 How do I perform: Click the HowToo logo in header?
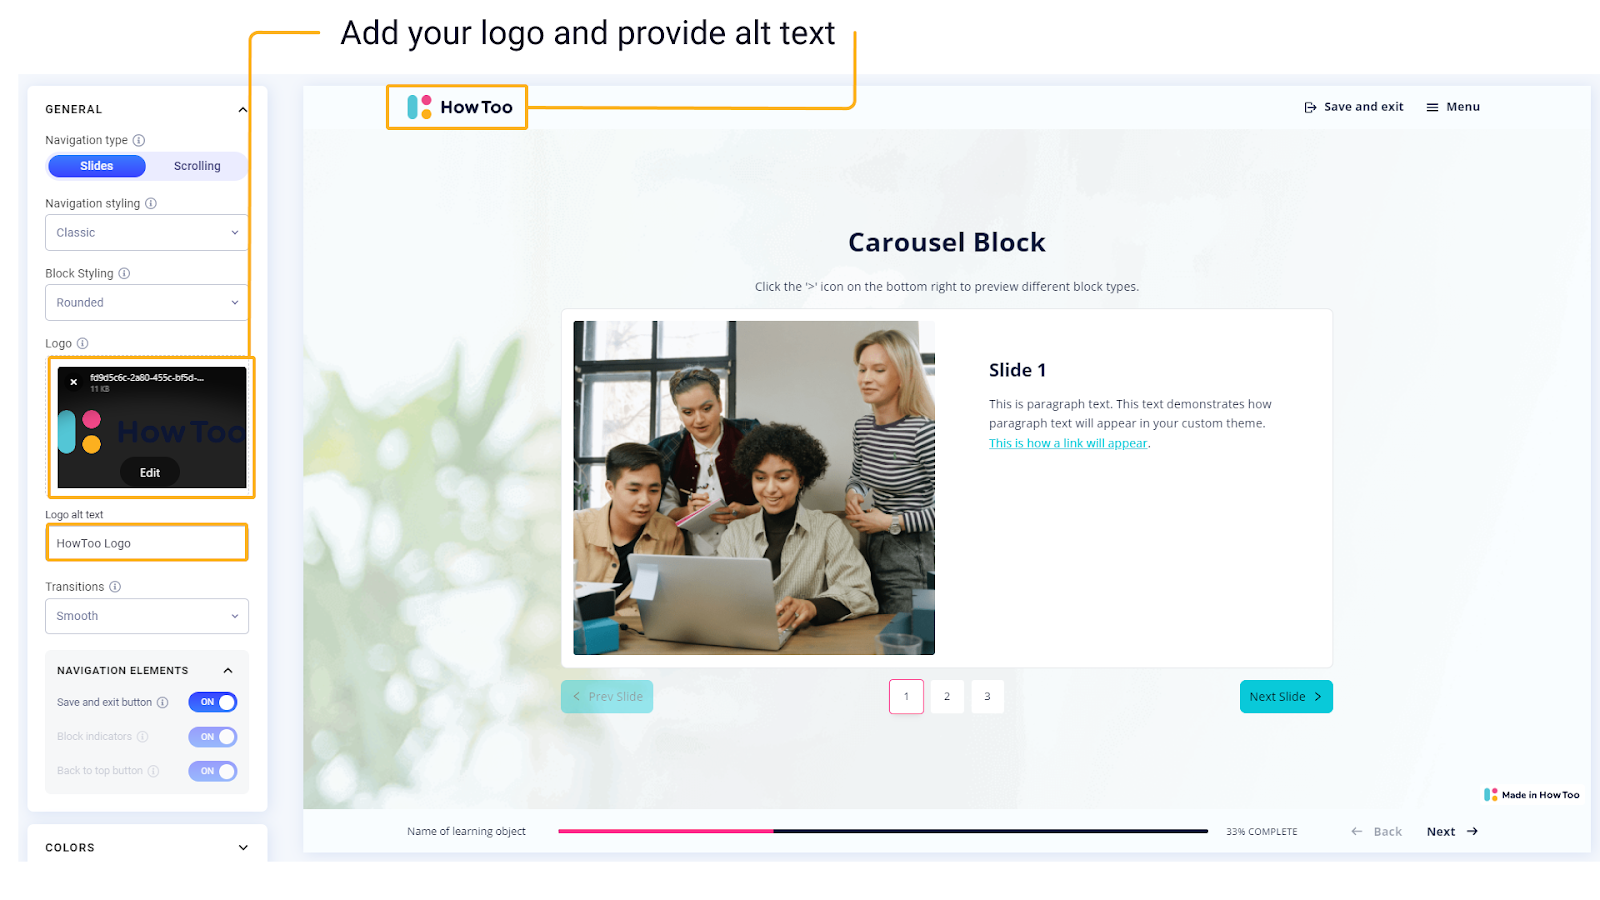coord(458,107)
